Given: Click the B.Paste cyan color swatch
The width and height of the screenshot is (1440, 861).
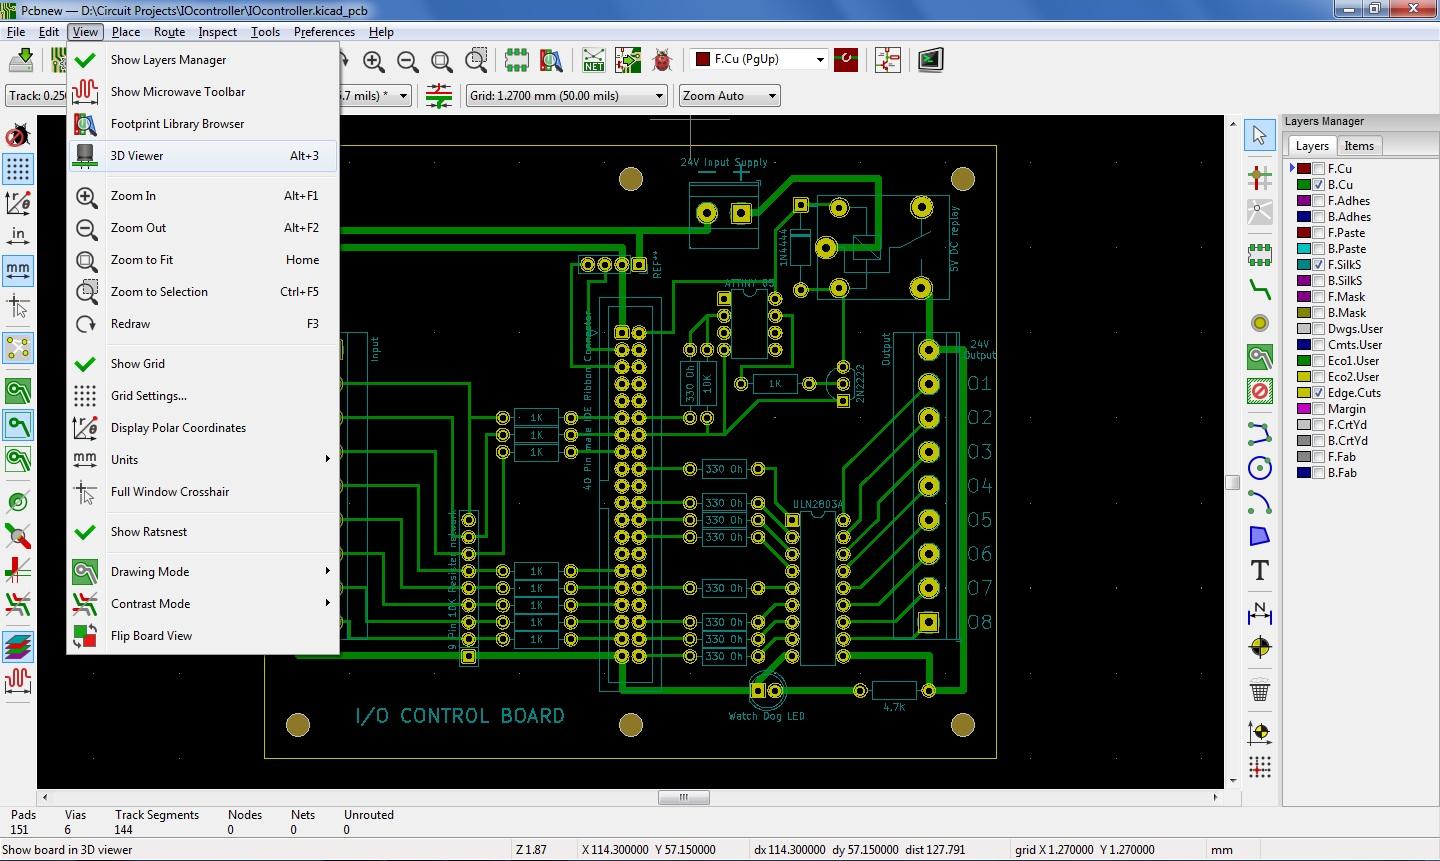Looking at the screenshot, I should coord(1304,249).
